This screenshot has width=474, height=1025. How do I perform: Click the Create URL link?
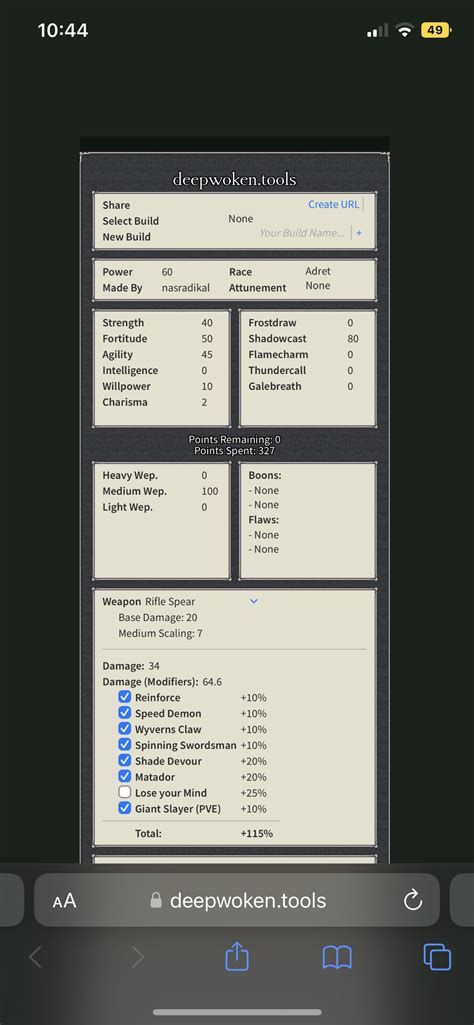333,204
